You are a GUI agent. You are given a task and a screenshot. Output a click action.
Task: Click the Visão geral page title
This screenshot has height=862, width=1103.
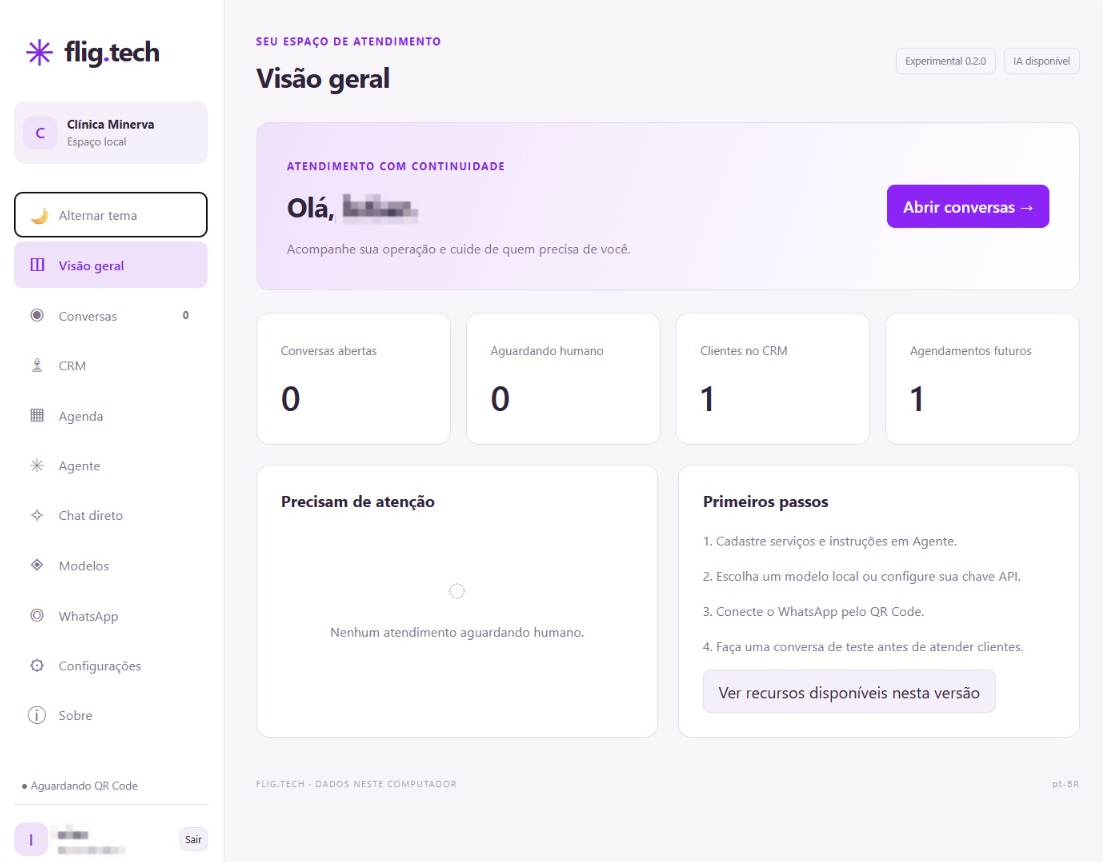coord(323,78)
